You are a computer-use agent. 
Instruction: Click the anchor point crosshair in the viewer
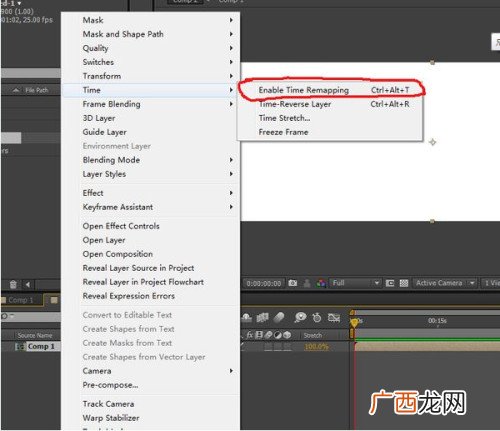[x=432, y=142]
